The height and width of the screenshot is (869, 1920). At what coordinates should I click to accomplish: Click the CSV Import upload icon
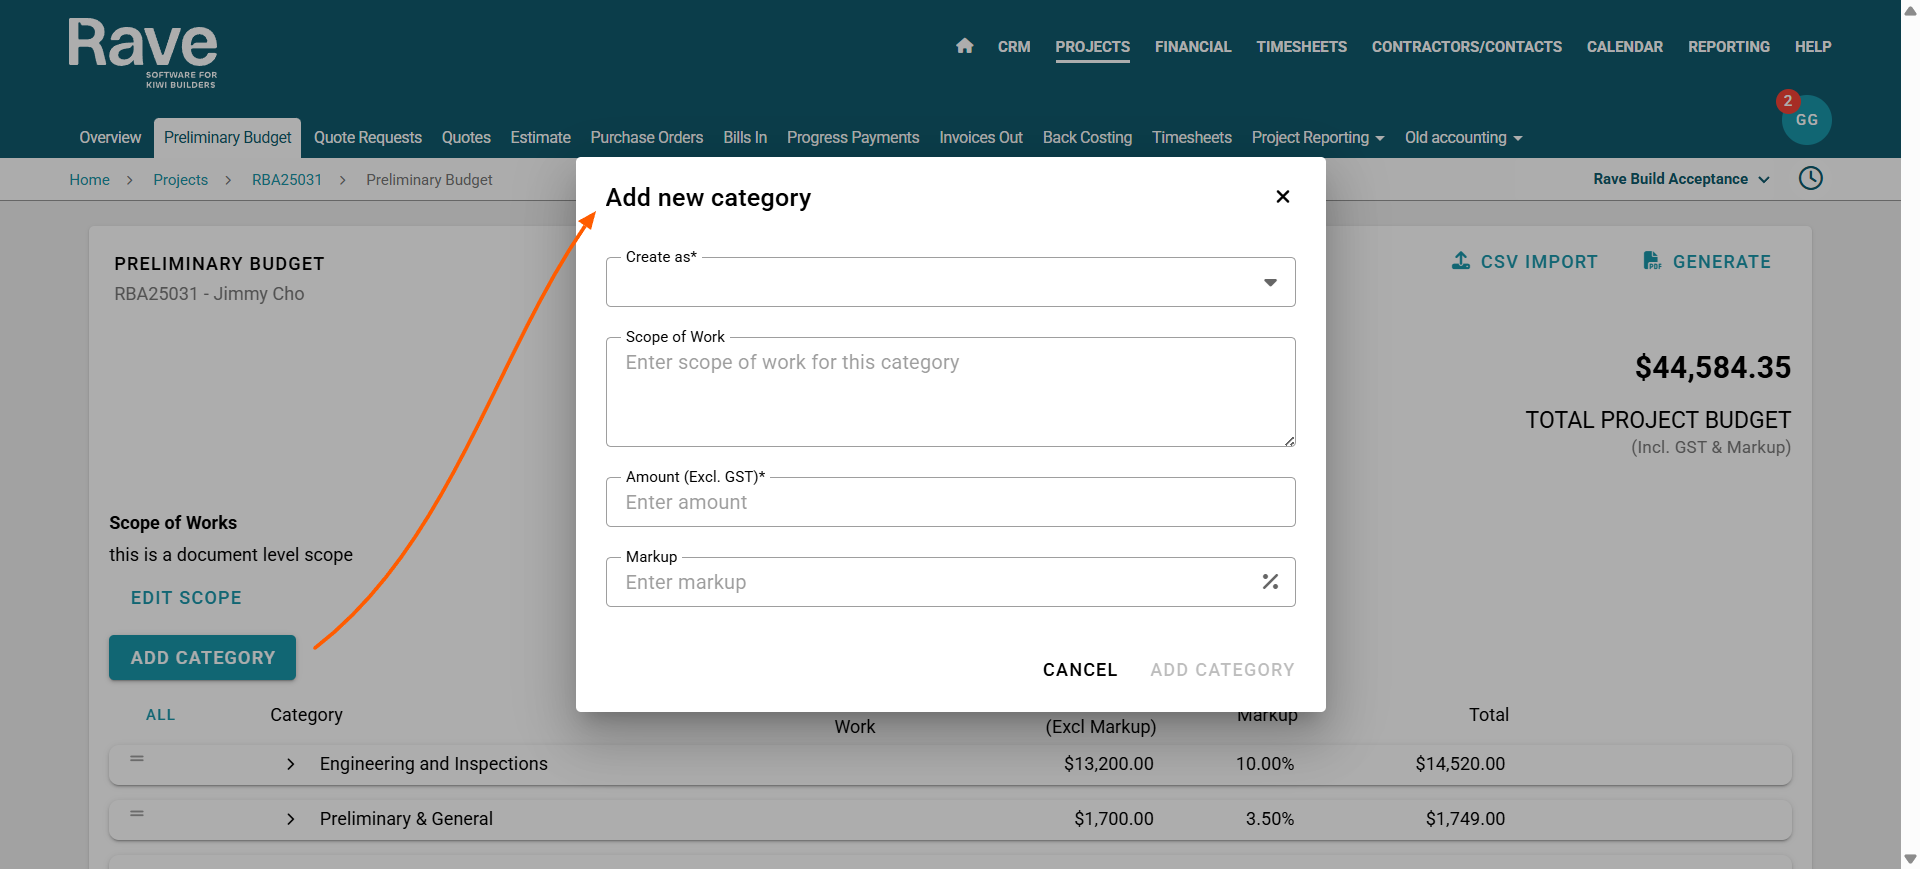click(x=1461, y=261)
